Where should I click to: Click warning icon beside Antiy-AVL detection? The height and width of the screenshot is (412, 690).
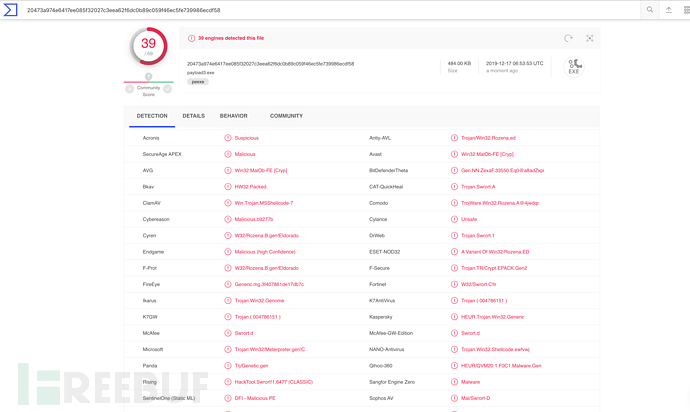(454, 138)
